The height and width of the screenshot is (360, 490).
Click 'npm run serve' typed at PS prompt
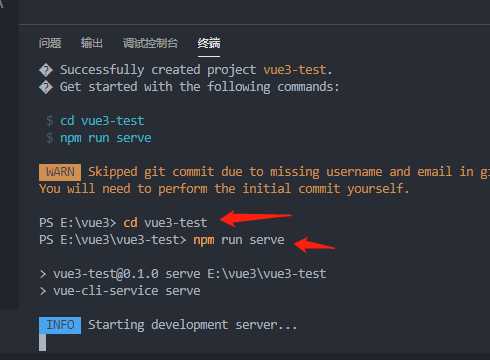click(239, 240)
